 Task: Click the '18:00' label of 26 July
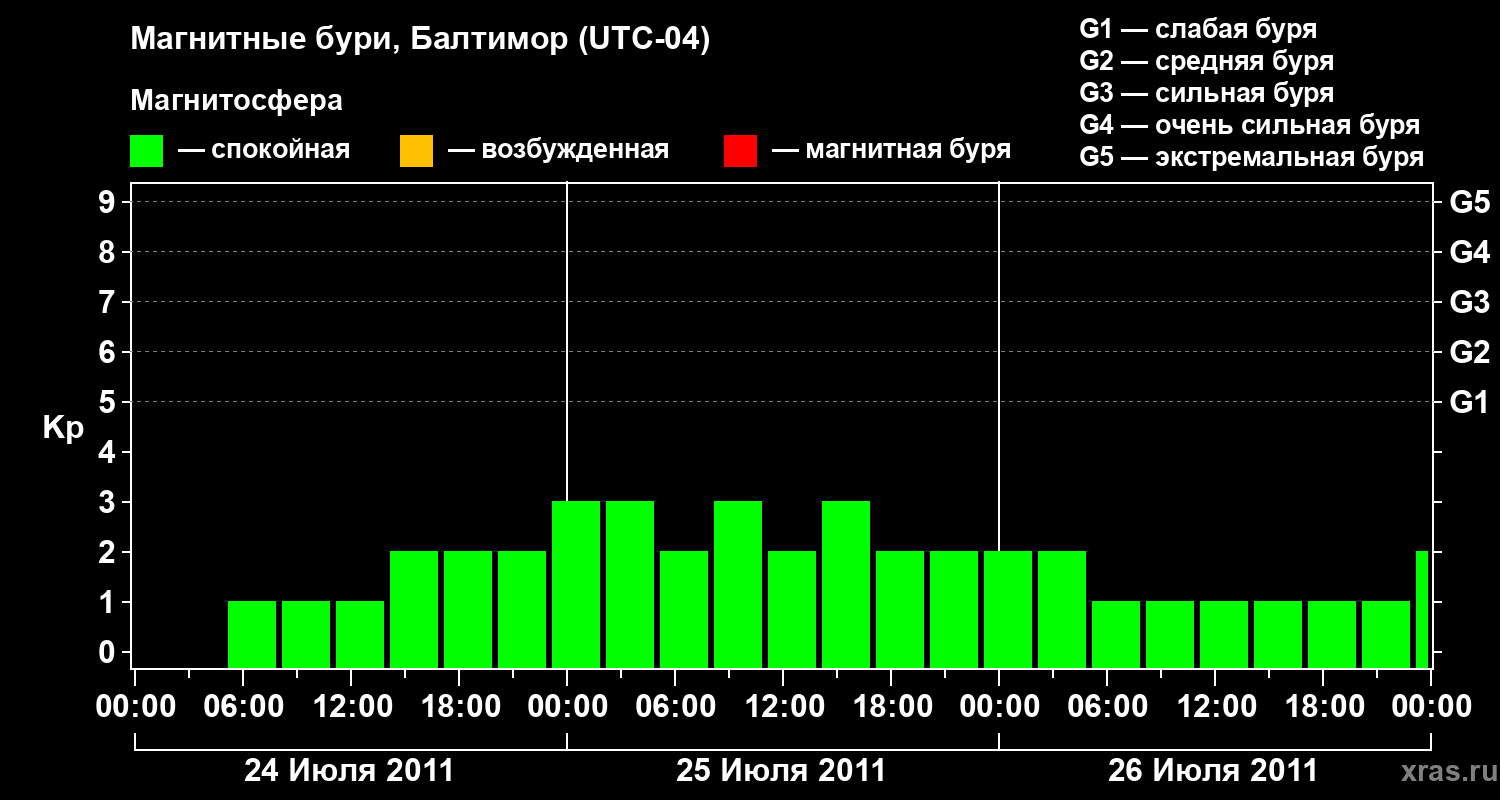1323,706
